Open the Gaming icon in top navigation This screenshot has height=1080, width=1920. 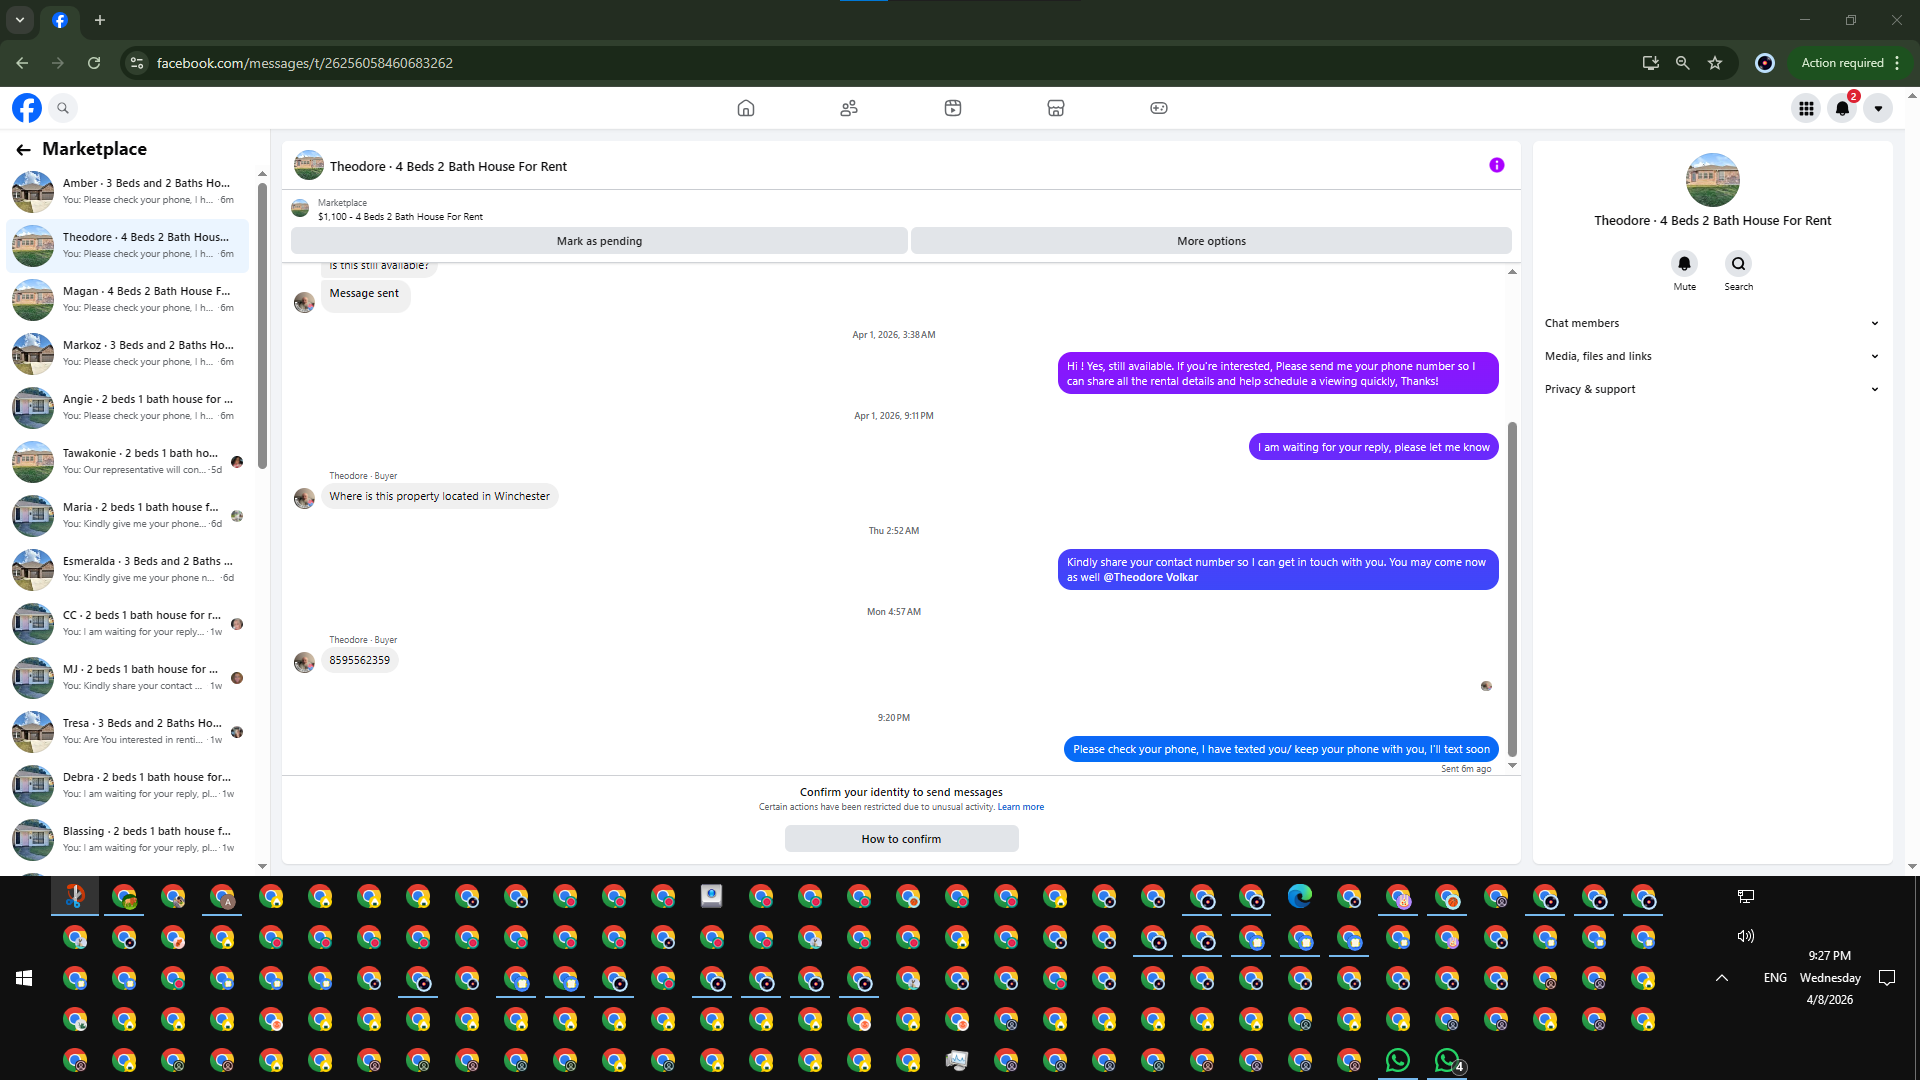pyautogui.click(x=1158, y=108)
